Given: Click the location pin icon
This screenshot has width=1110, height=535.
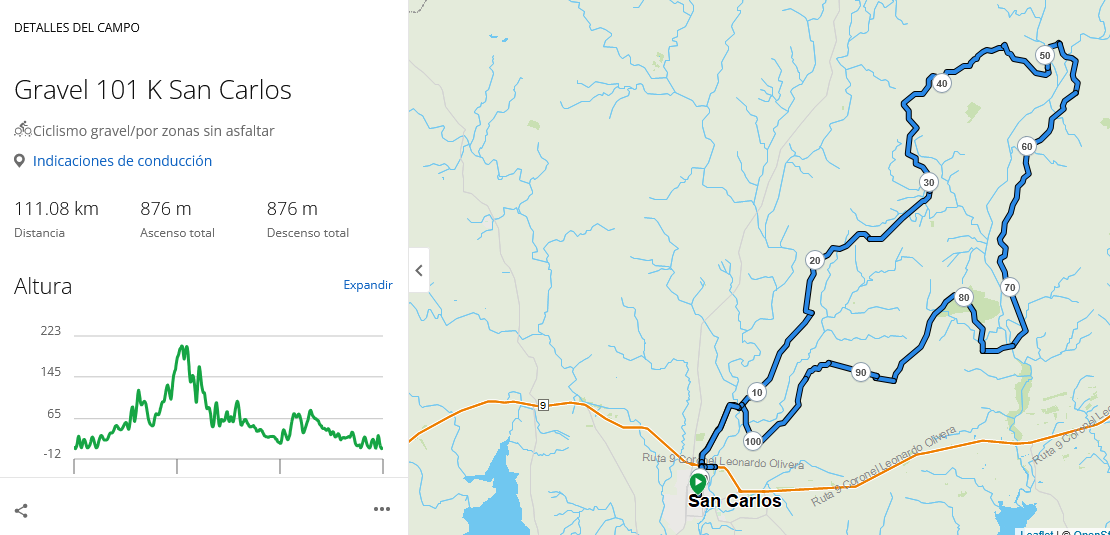Looking at the screenshot, I should click(19, 161).
